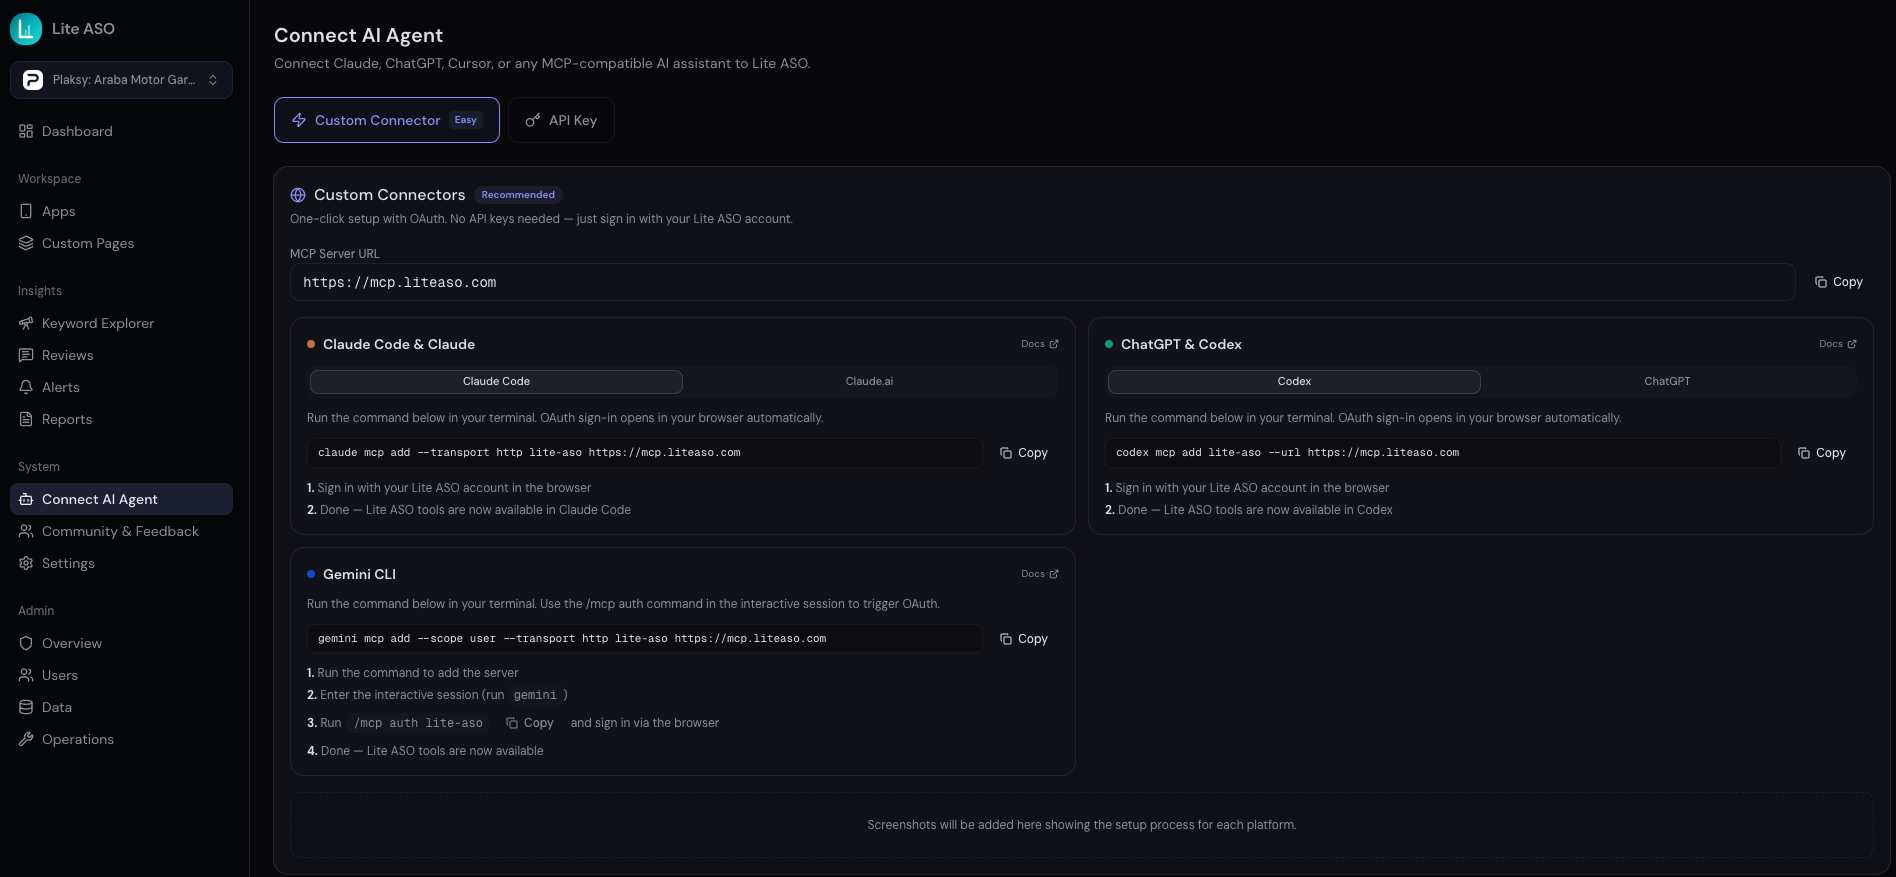Click the Easy badge
Image resolution: width=1896 pixels, height=877 pixels.
(466, 120)
